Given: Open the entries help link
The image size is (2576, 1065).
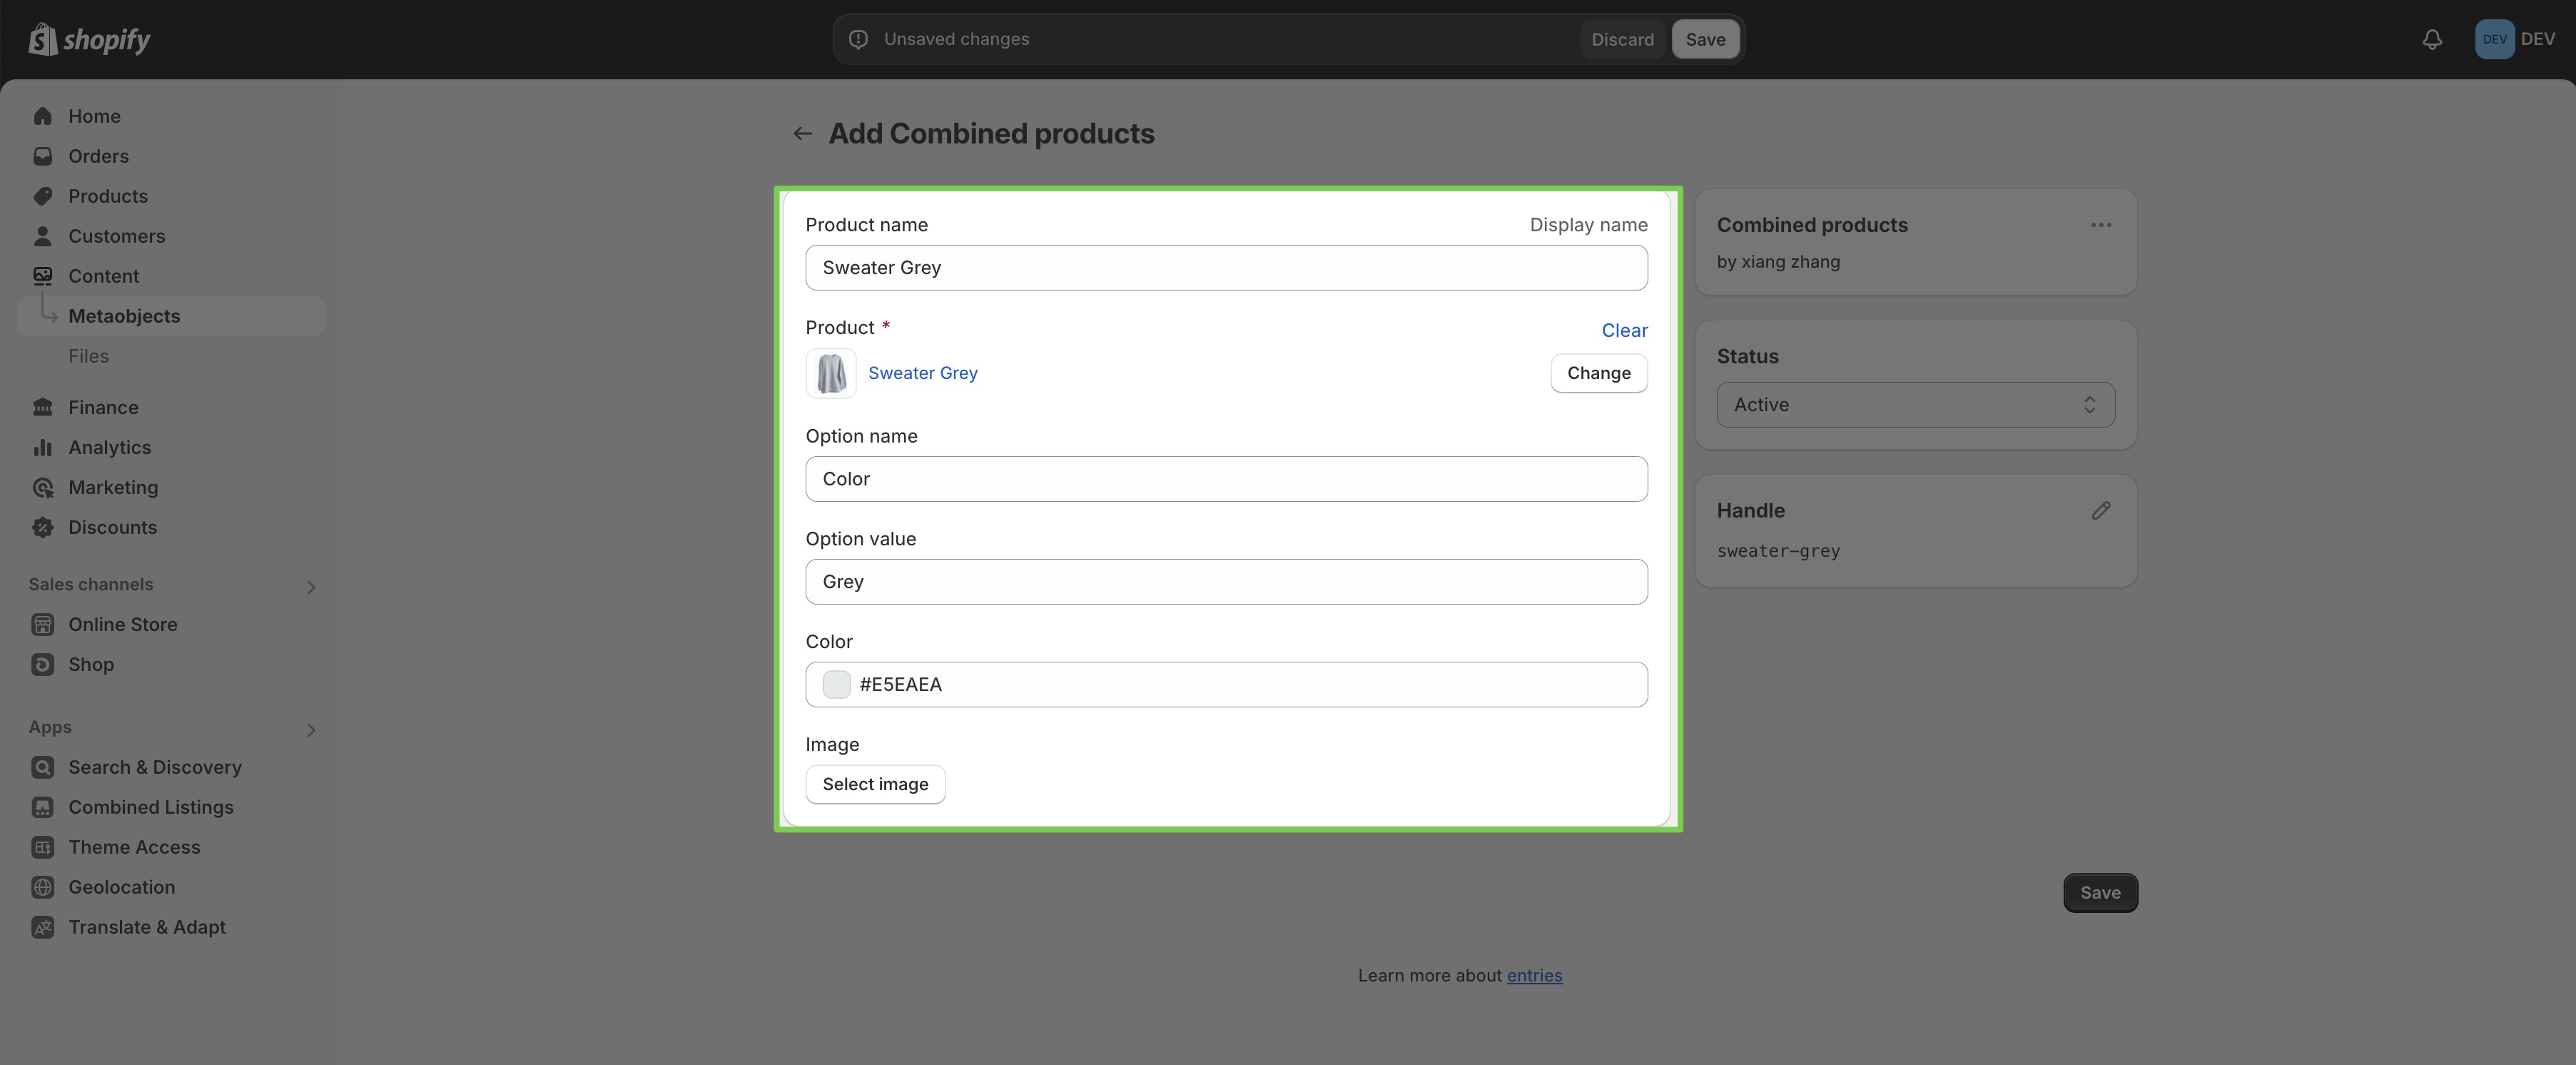Looking at the screenshot, I should [x=1534, y=975].
